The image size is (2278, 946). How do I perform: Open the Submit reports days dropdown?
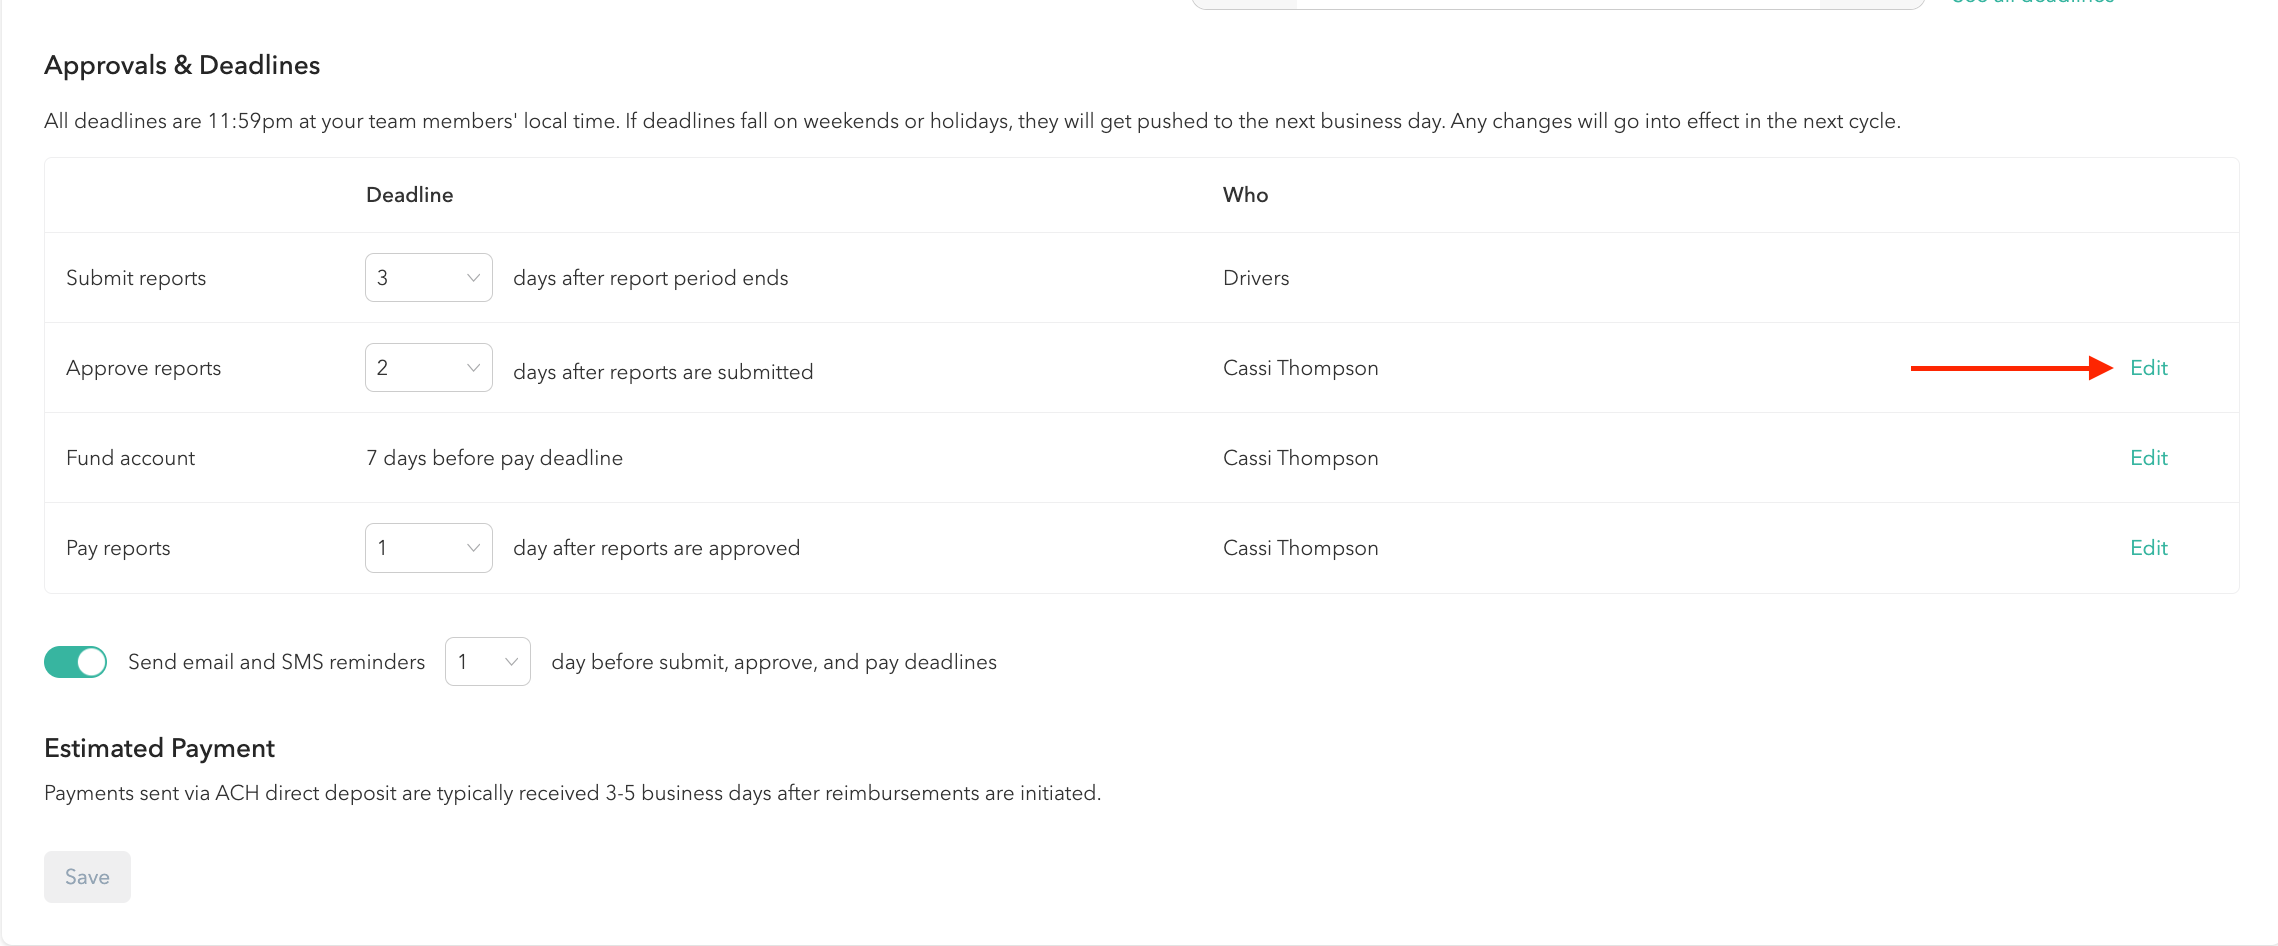(428, 278)
